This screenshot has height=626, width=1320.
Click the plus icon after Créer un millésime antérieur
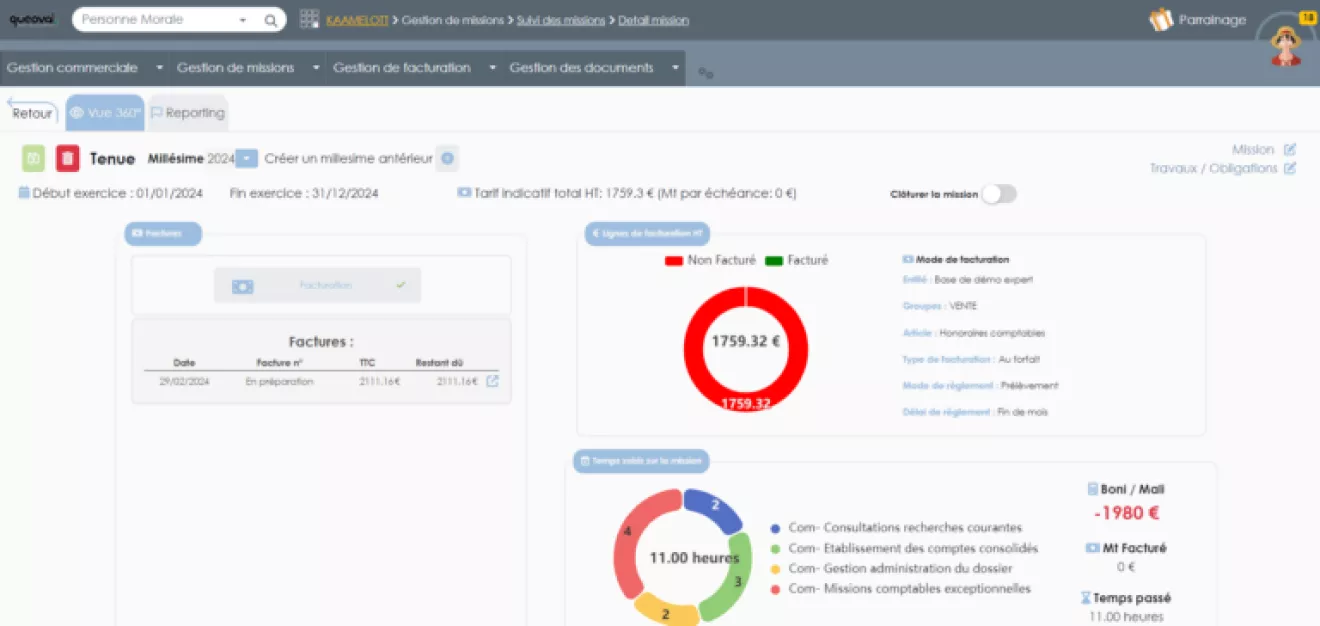pos(448,158)
